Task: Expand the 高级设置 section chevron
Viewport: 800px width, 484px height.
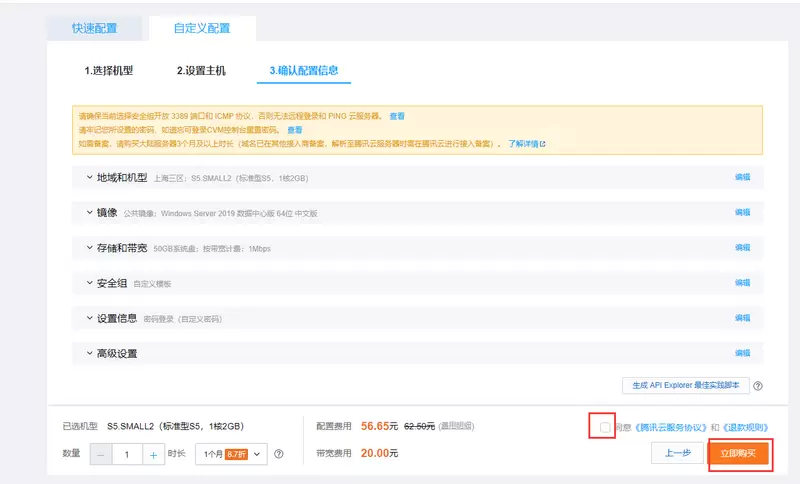Action: click(89, 353)
